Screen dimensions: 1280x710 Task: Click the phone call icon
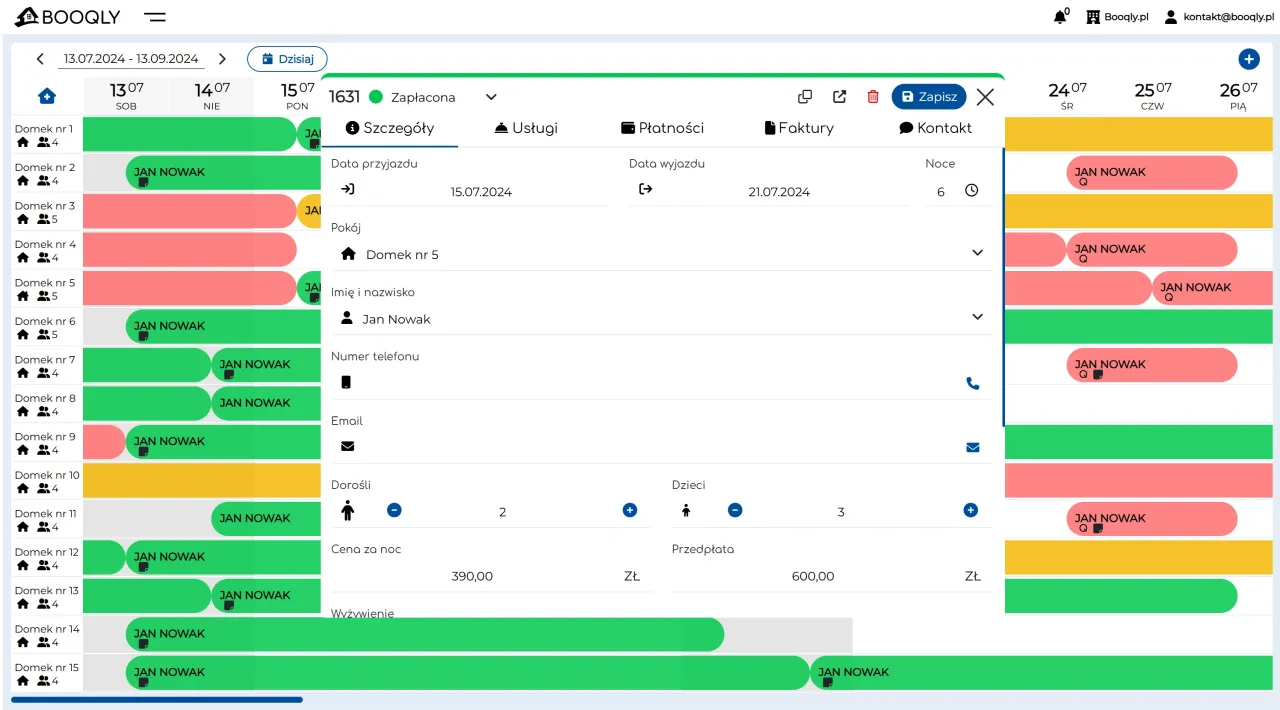972,383
